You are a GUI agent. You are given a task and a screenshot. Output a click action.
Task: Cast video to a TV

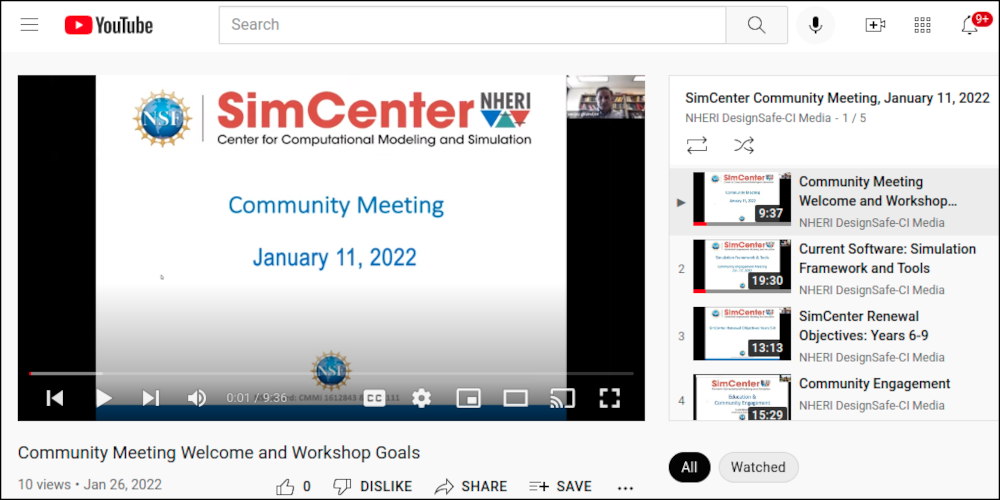[562, 398]
